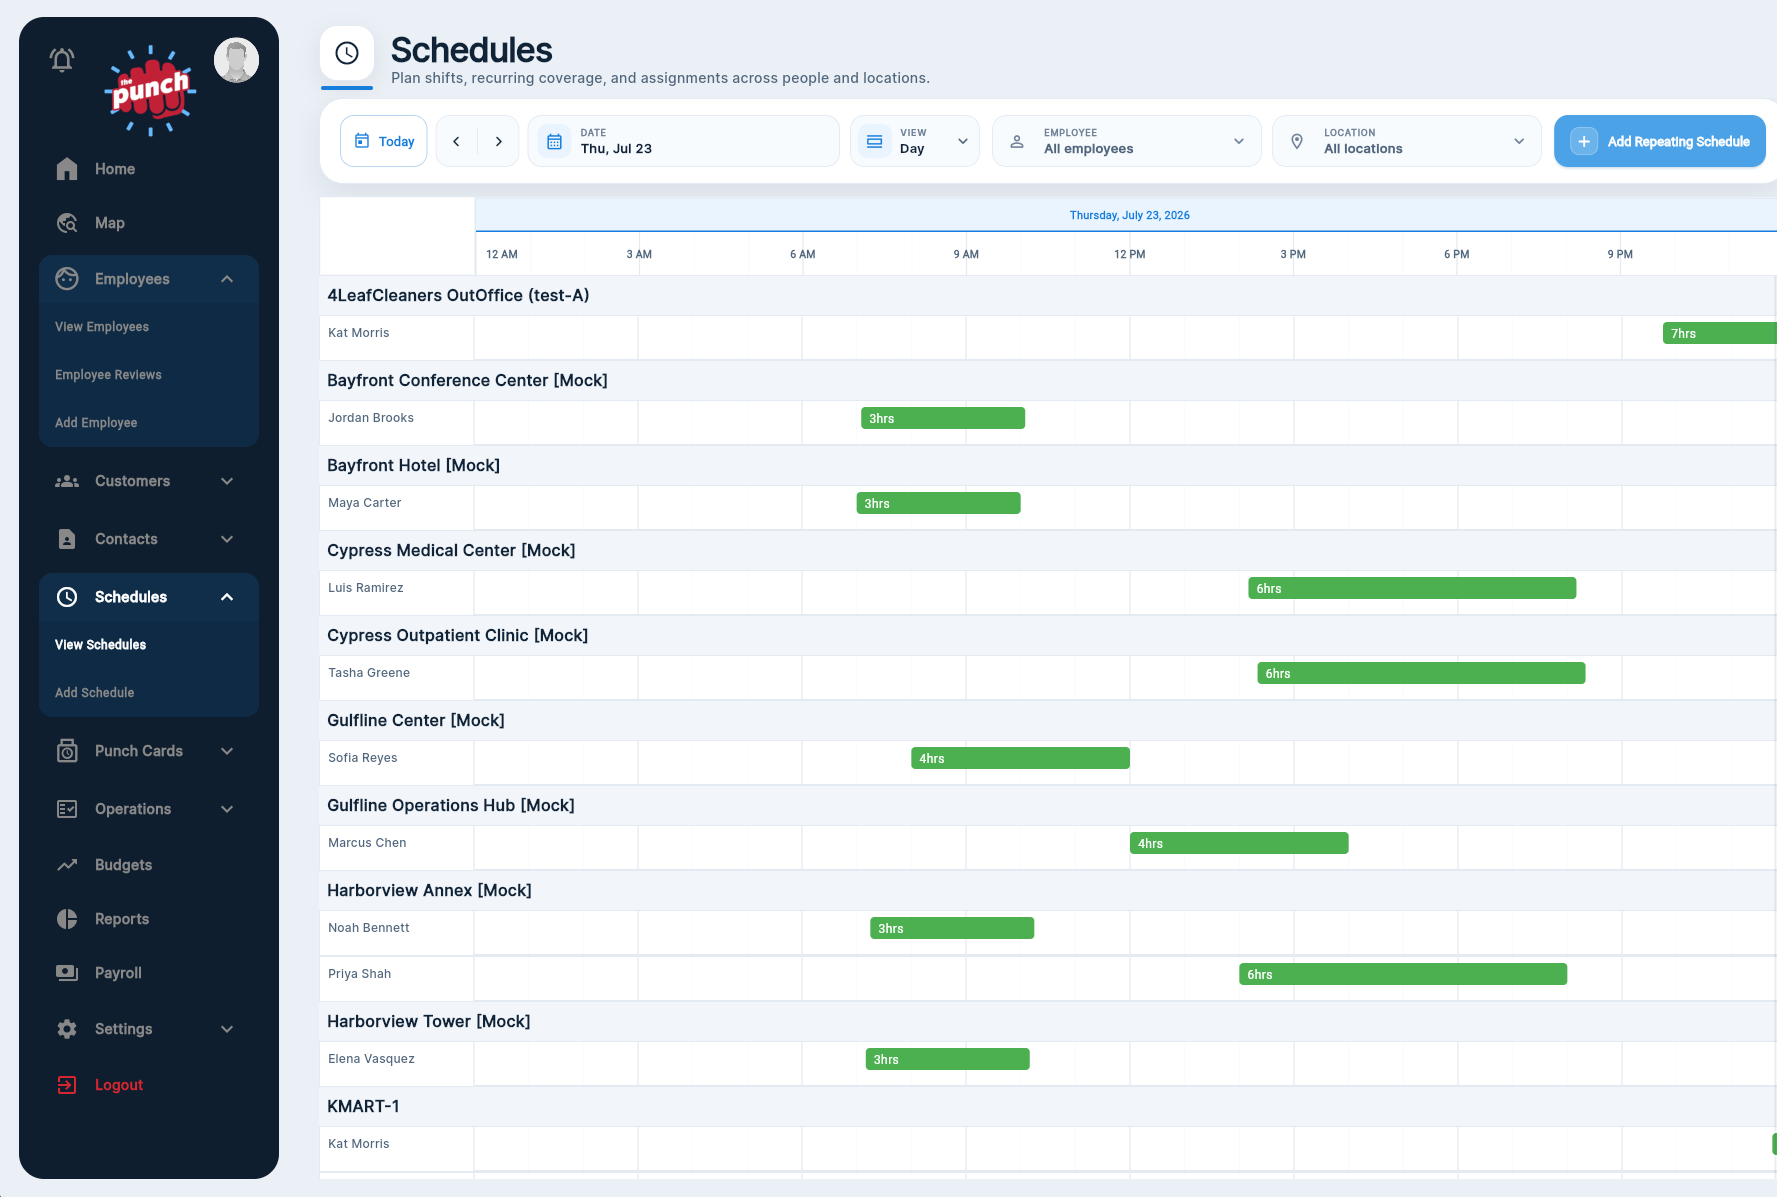Select Kat Morris' 7hrs shift bar

pos(1720,333)
